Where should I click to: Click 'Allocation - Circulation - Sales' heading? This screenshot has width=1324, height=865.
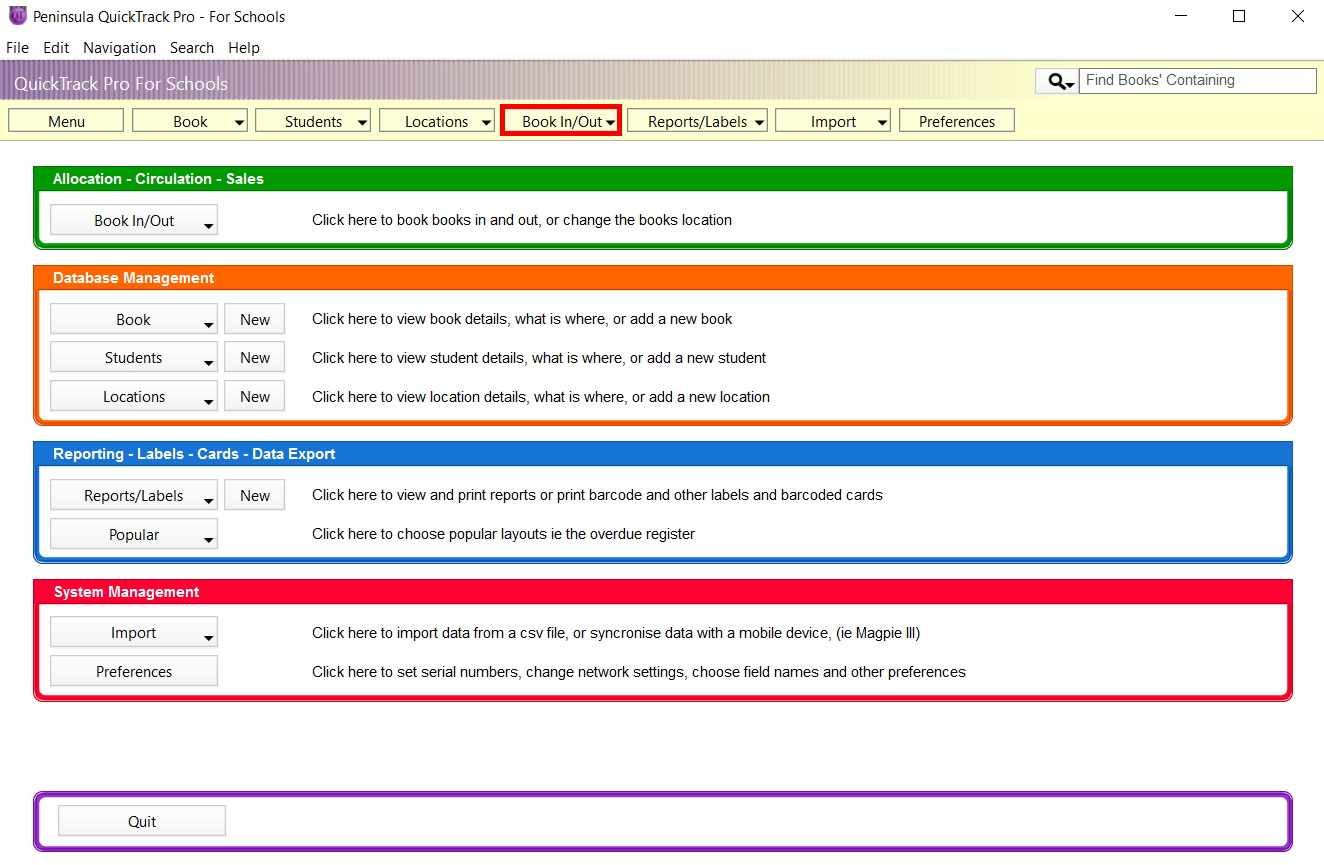click(158, 179)
